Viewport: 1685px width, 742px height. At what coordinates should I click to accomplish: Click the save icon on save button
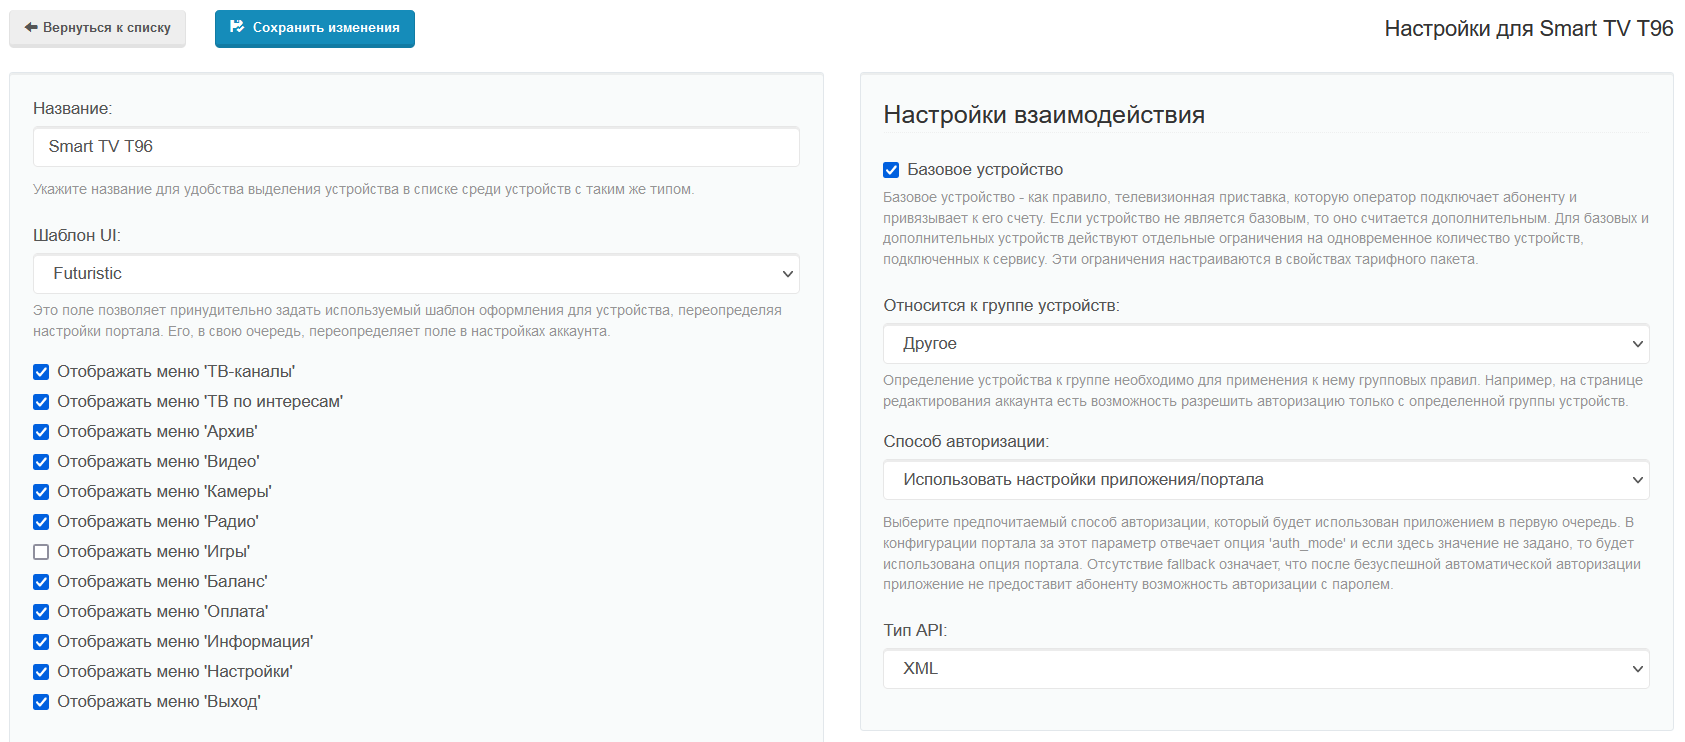tap(237, 27)
